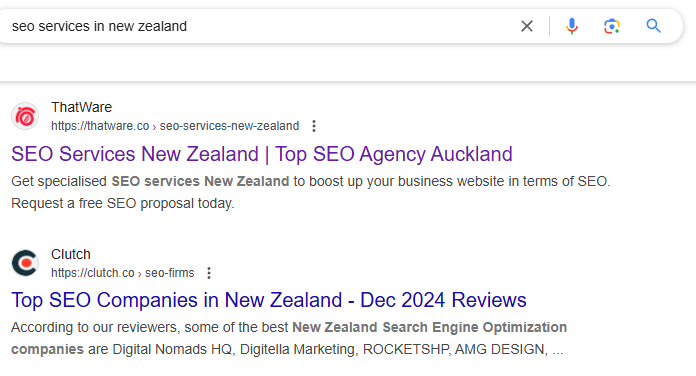Click the 'seo-services-new-zealand' breadcrumb path
This screenshot has width=696, height=376.
(229, 126)
